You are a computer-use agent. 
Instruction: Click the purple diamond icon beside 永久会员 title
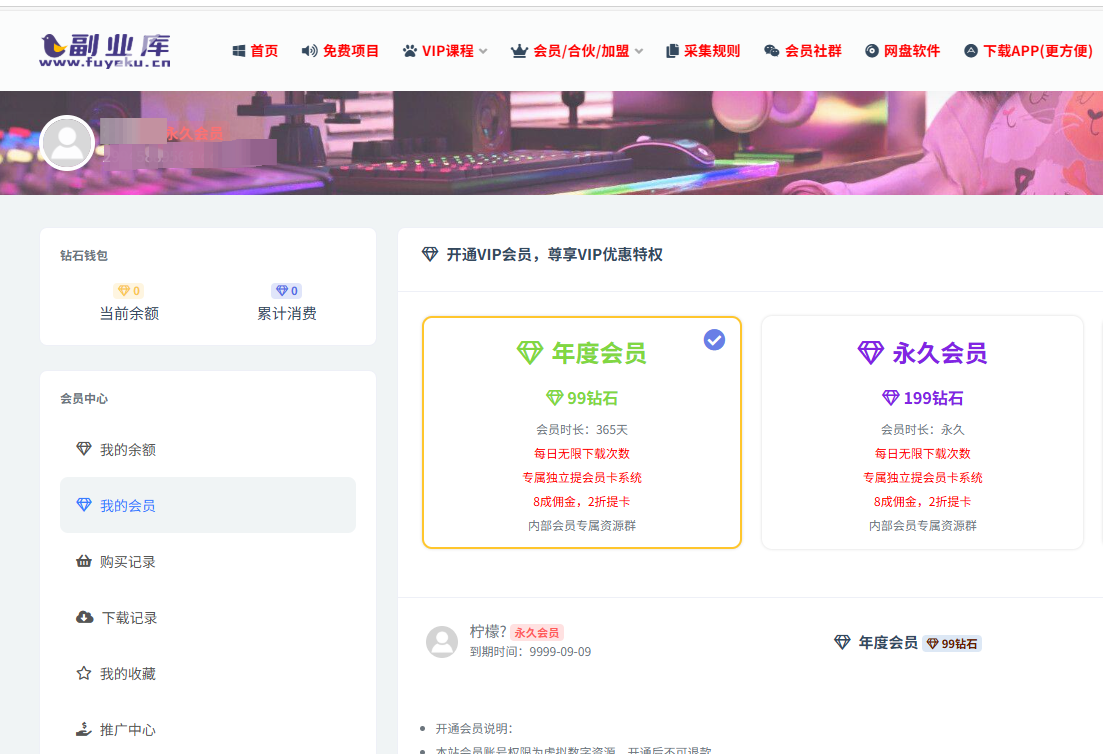click(870, 352)
